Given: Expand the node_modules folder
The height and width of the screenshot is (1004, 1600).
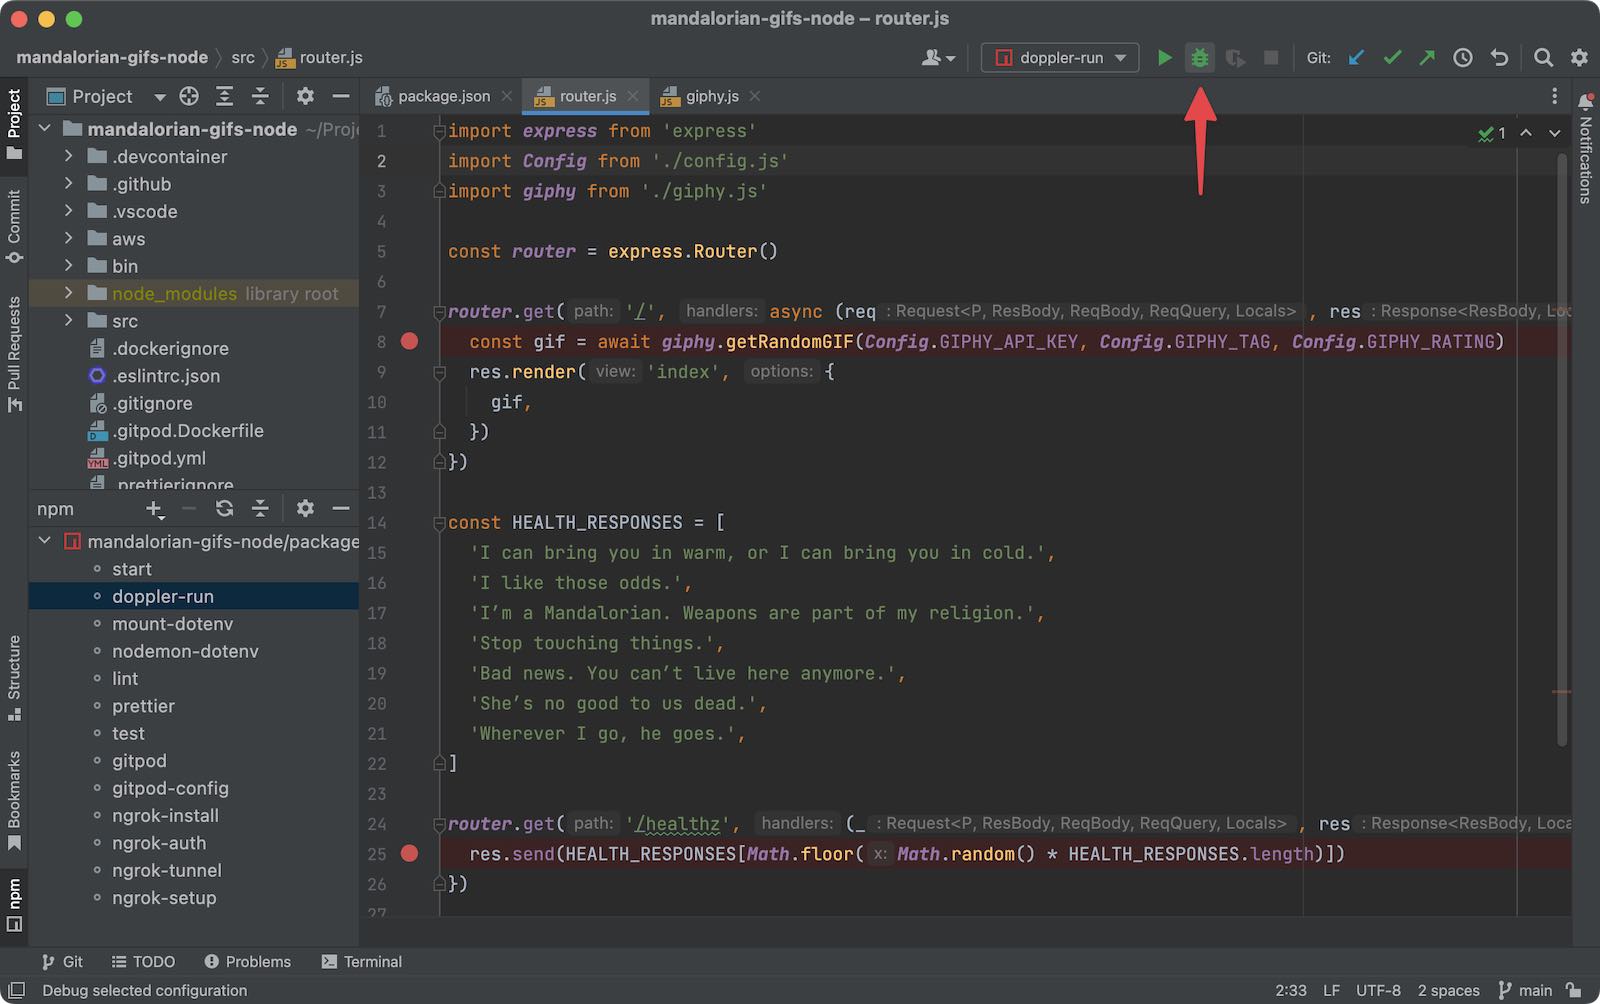Looking at the screenshot, I should pos(68,293).
